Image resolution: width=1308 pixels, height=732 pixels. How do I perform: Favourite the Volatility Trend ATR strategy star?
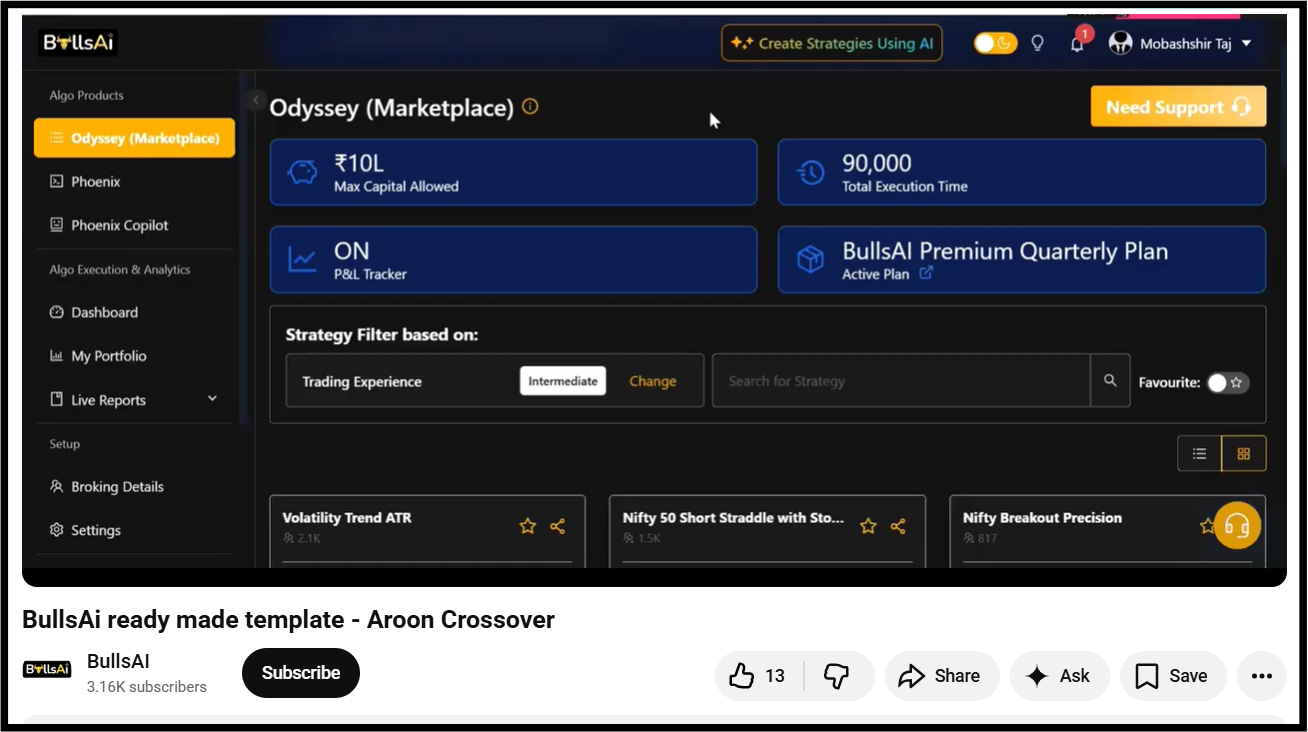point(528,526)
